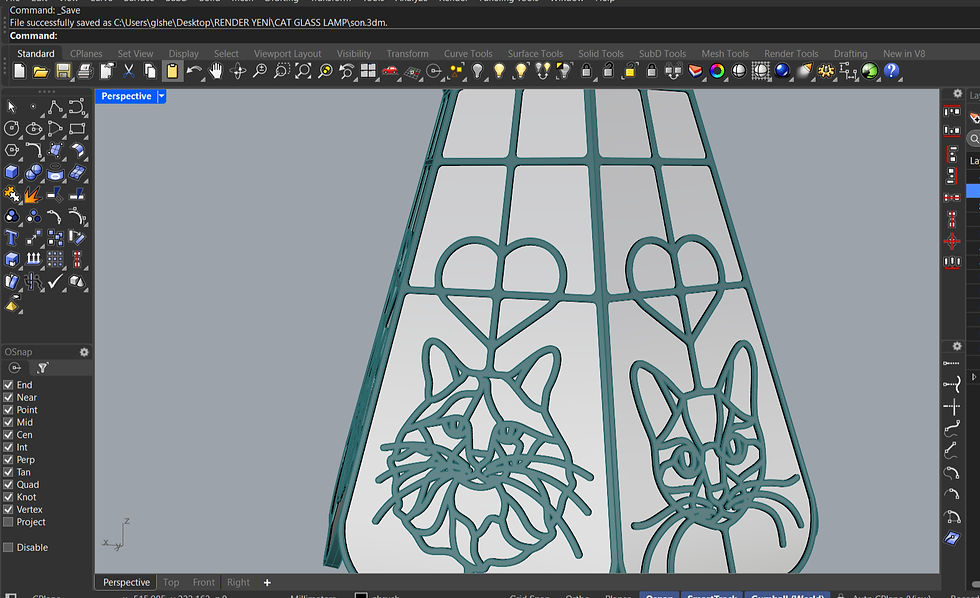
Task: Select the Cut scissors icon
Action: pyautogui.click(x=129, y=71)
